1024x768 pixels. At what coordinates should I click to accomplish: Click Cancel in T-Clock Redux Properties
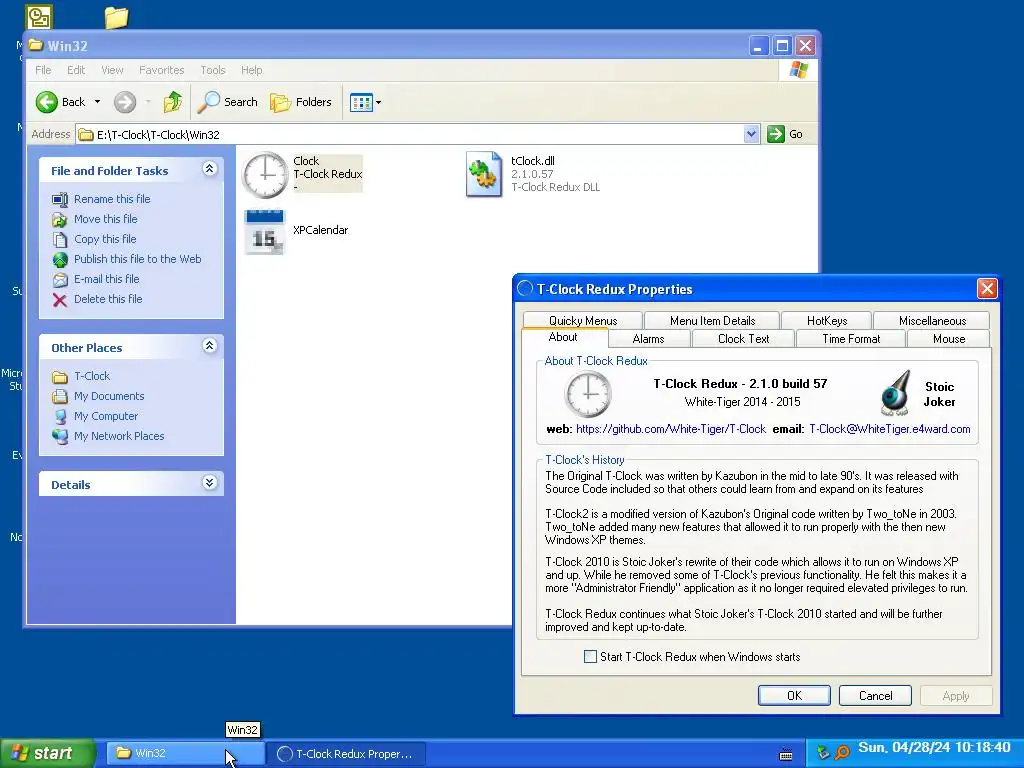point(875,696)
